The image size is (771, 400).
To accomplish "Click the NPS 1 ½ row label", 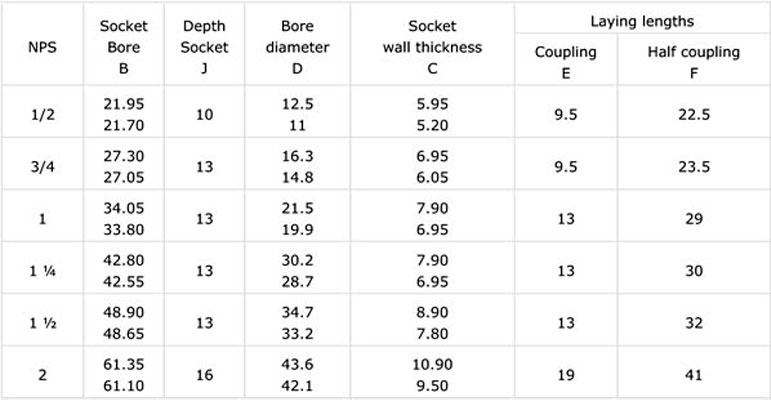I will click(x=42, y=323).
